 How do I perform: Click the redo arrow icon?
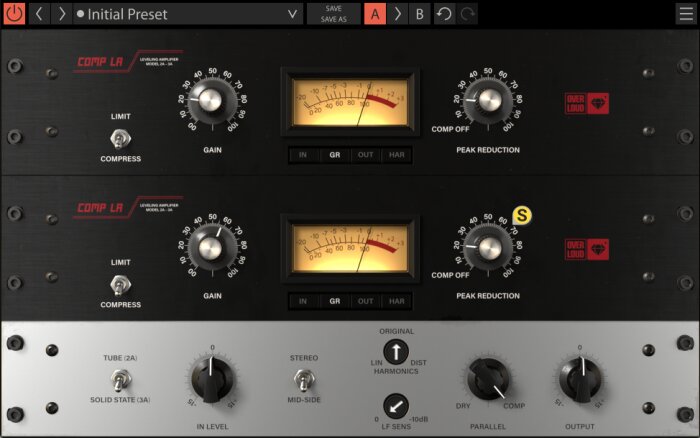click(x=467, y=14)
